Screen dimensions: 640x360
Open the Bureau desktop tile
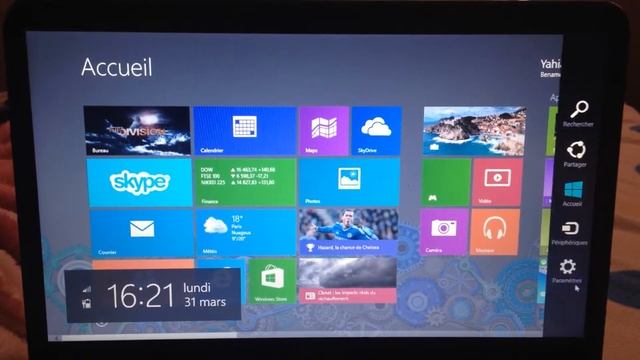tap(137, 131)
